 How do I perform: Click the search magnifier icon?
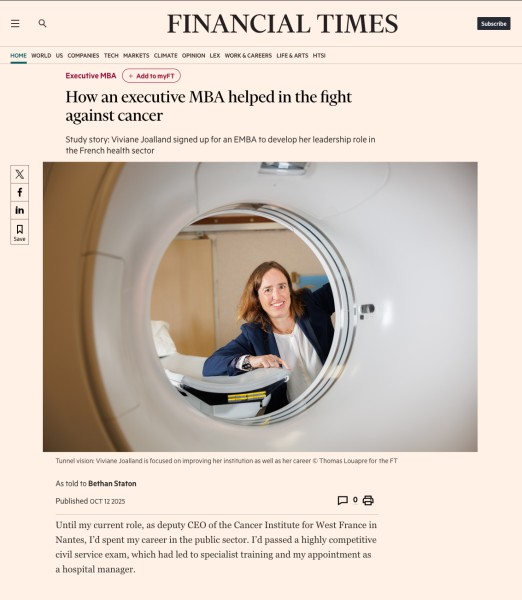42,23
